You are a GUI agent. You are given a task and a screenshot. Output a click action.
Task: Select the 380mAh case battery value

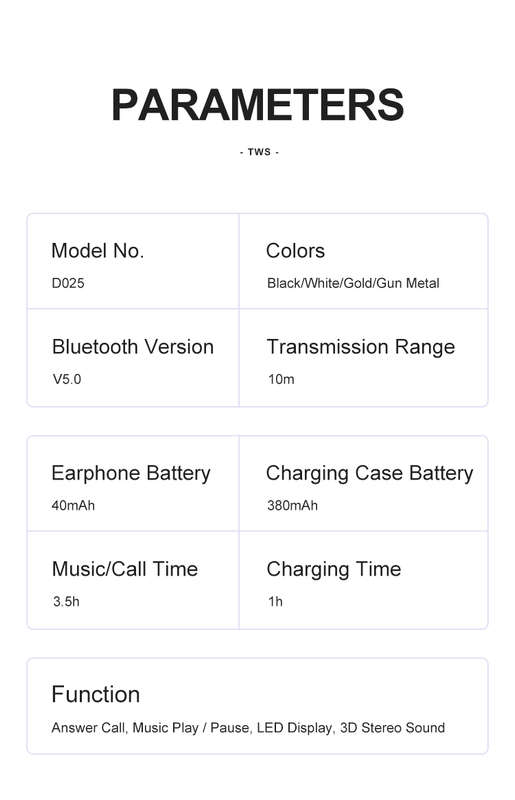tap(292, 506)
